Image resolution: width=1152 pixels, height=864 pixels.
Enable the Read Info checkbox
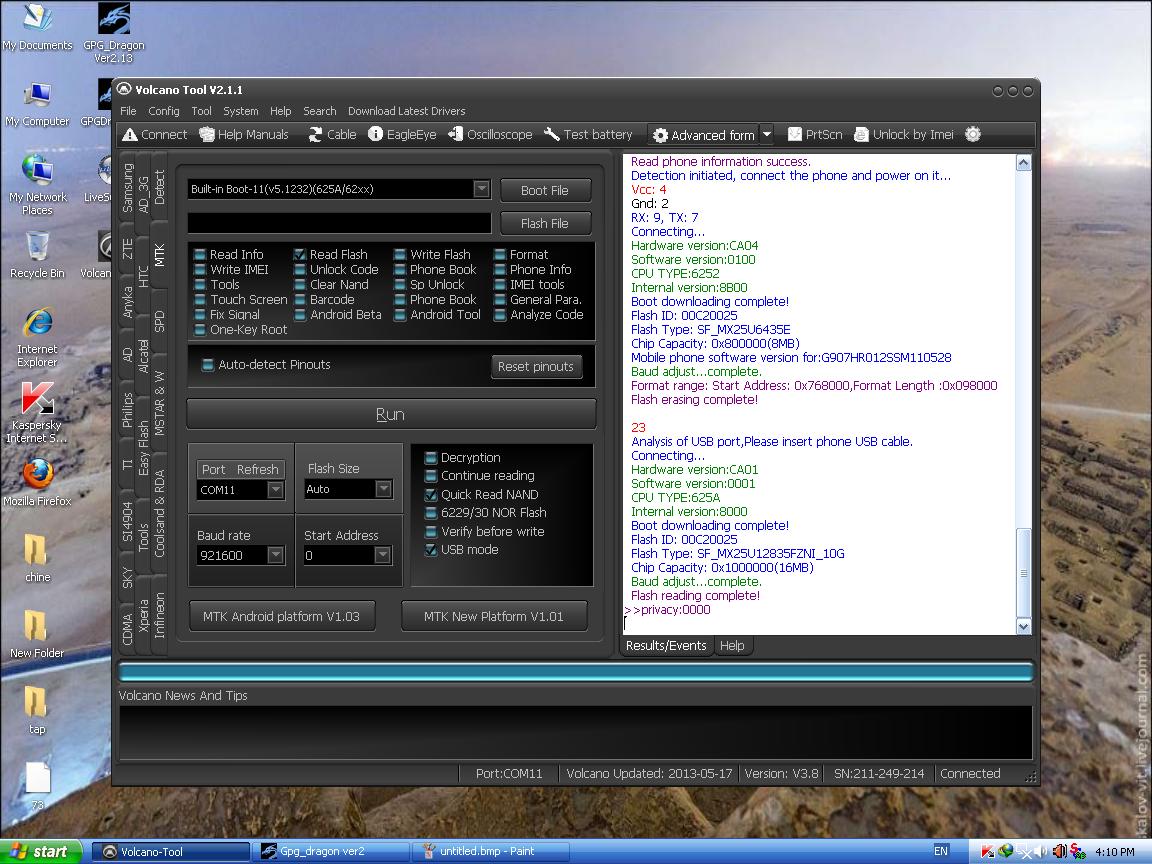point(200,254)
